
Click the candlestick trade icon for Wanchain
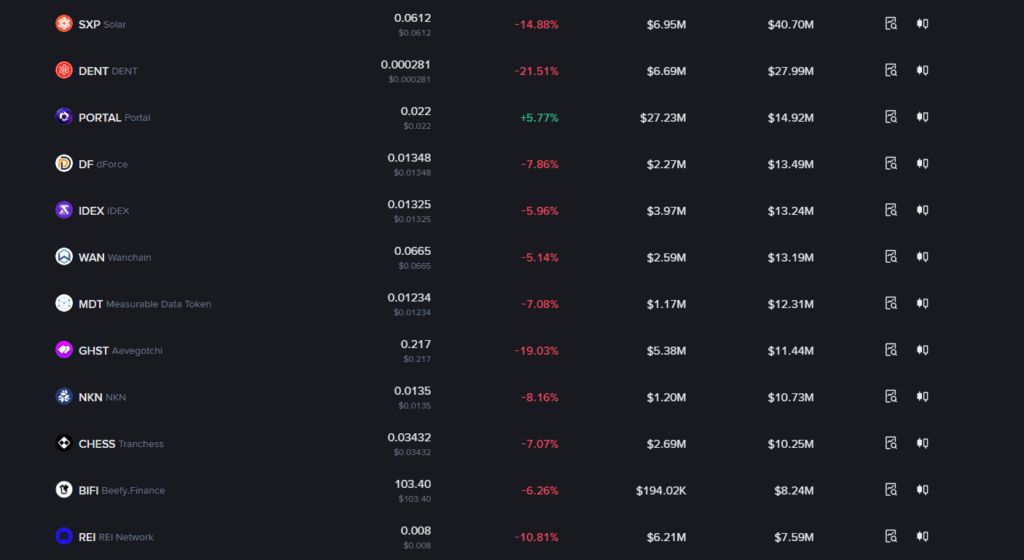pos(923,257)
